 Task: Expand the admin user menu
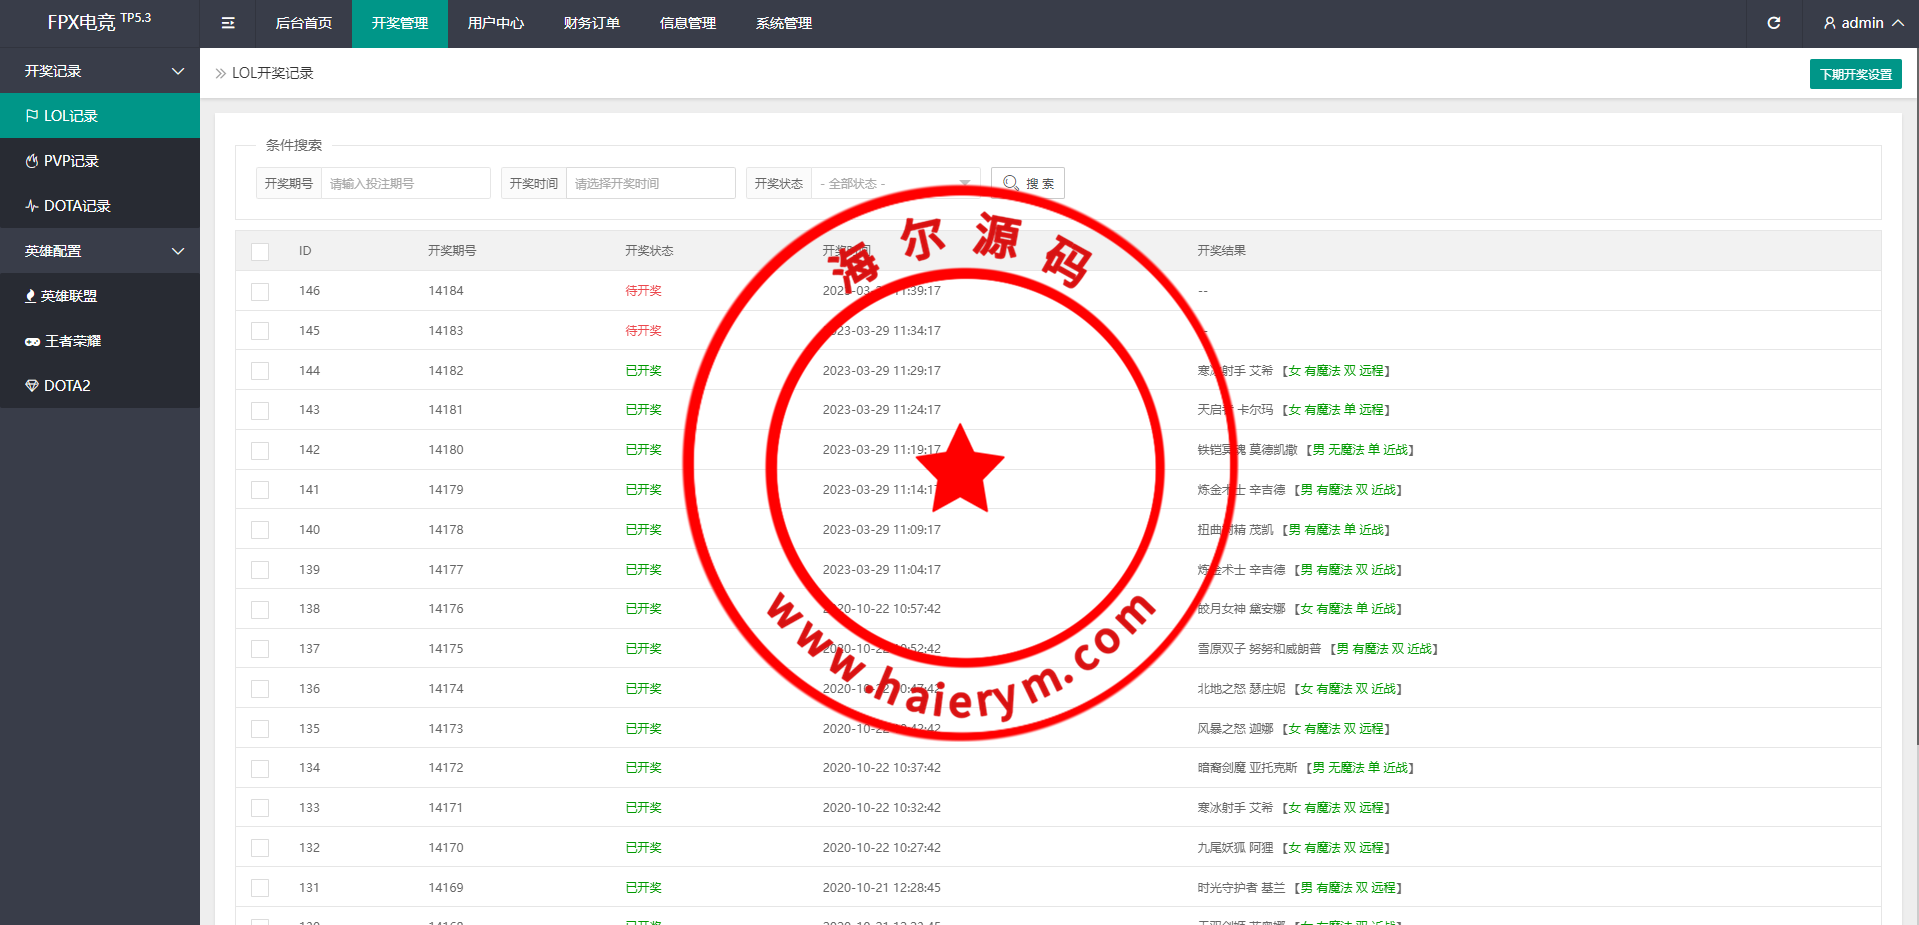(x=1862, y=23)
